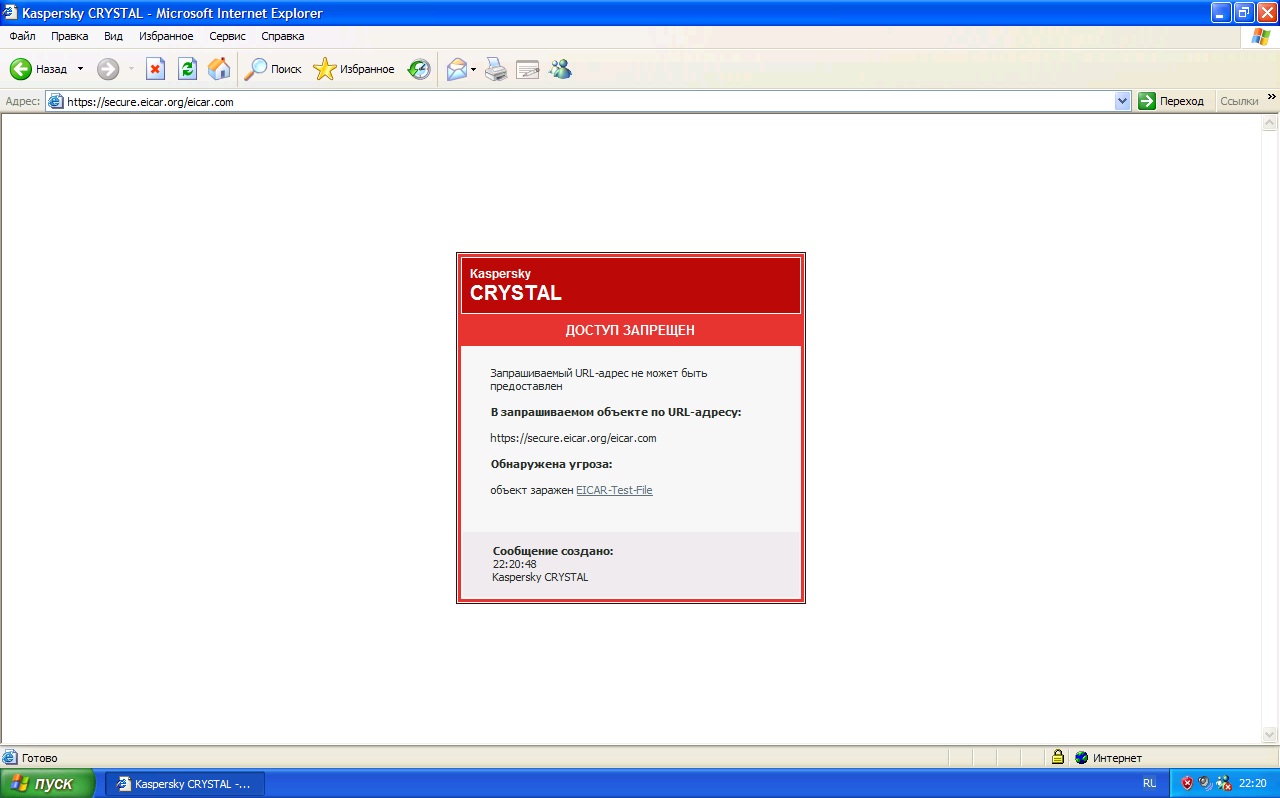The image size is (1280, 798).
Task: Click the scroll up arrow of page scrollbar
Action: click(1270, 124)
